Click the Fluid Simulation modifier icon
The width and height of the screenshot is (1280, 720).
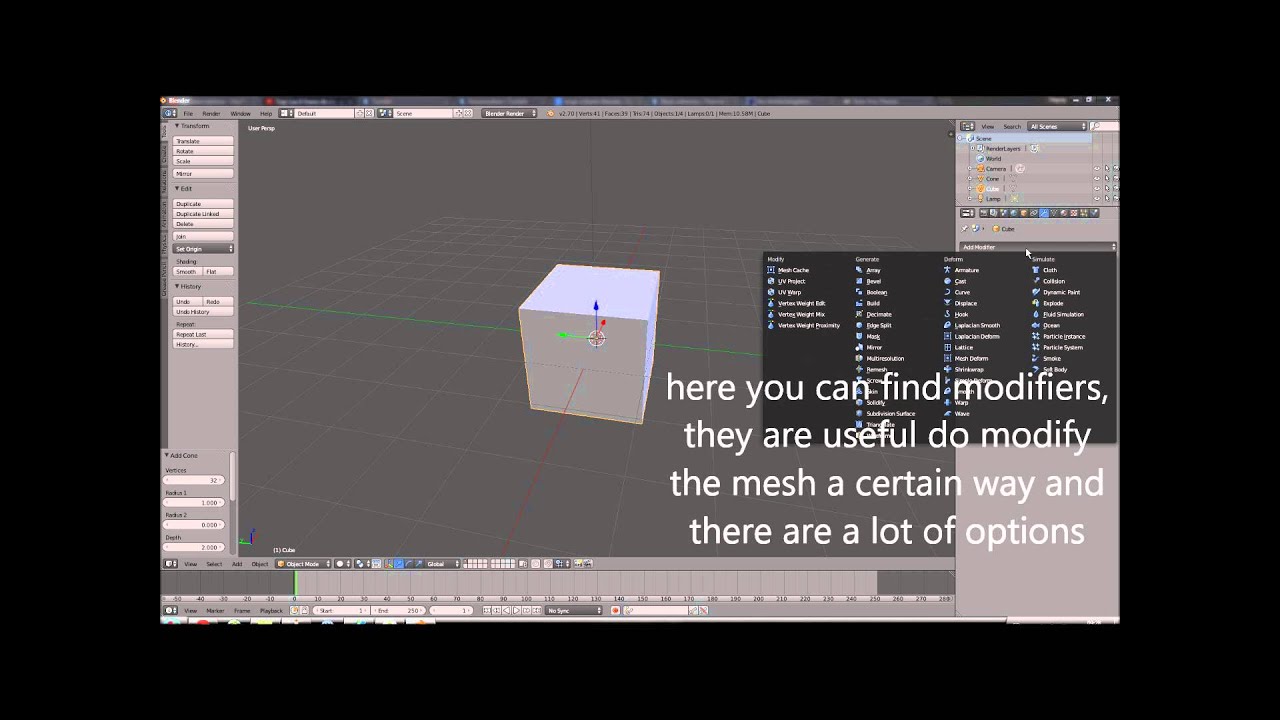click(1036, 314)
